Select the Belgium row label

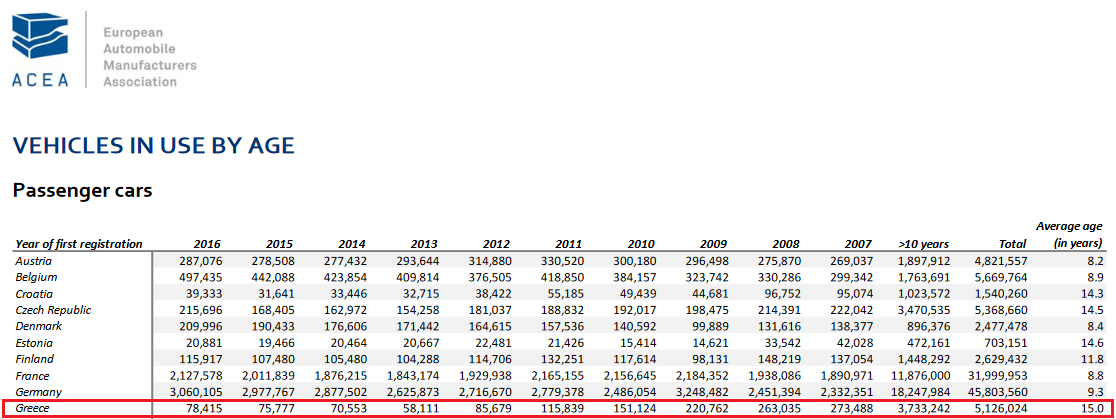36,277
